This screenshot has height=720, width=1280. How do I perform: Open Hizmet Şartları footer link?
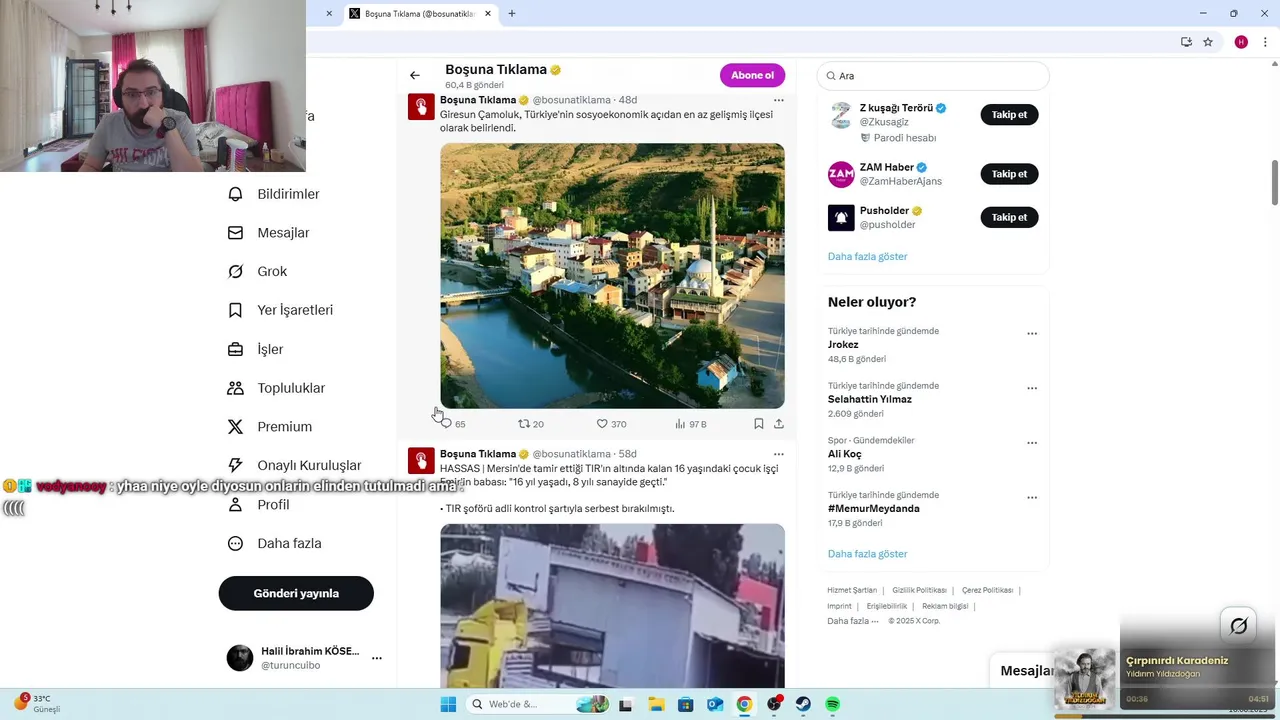[x=852, y=590]
